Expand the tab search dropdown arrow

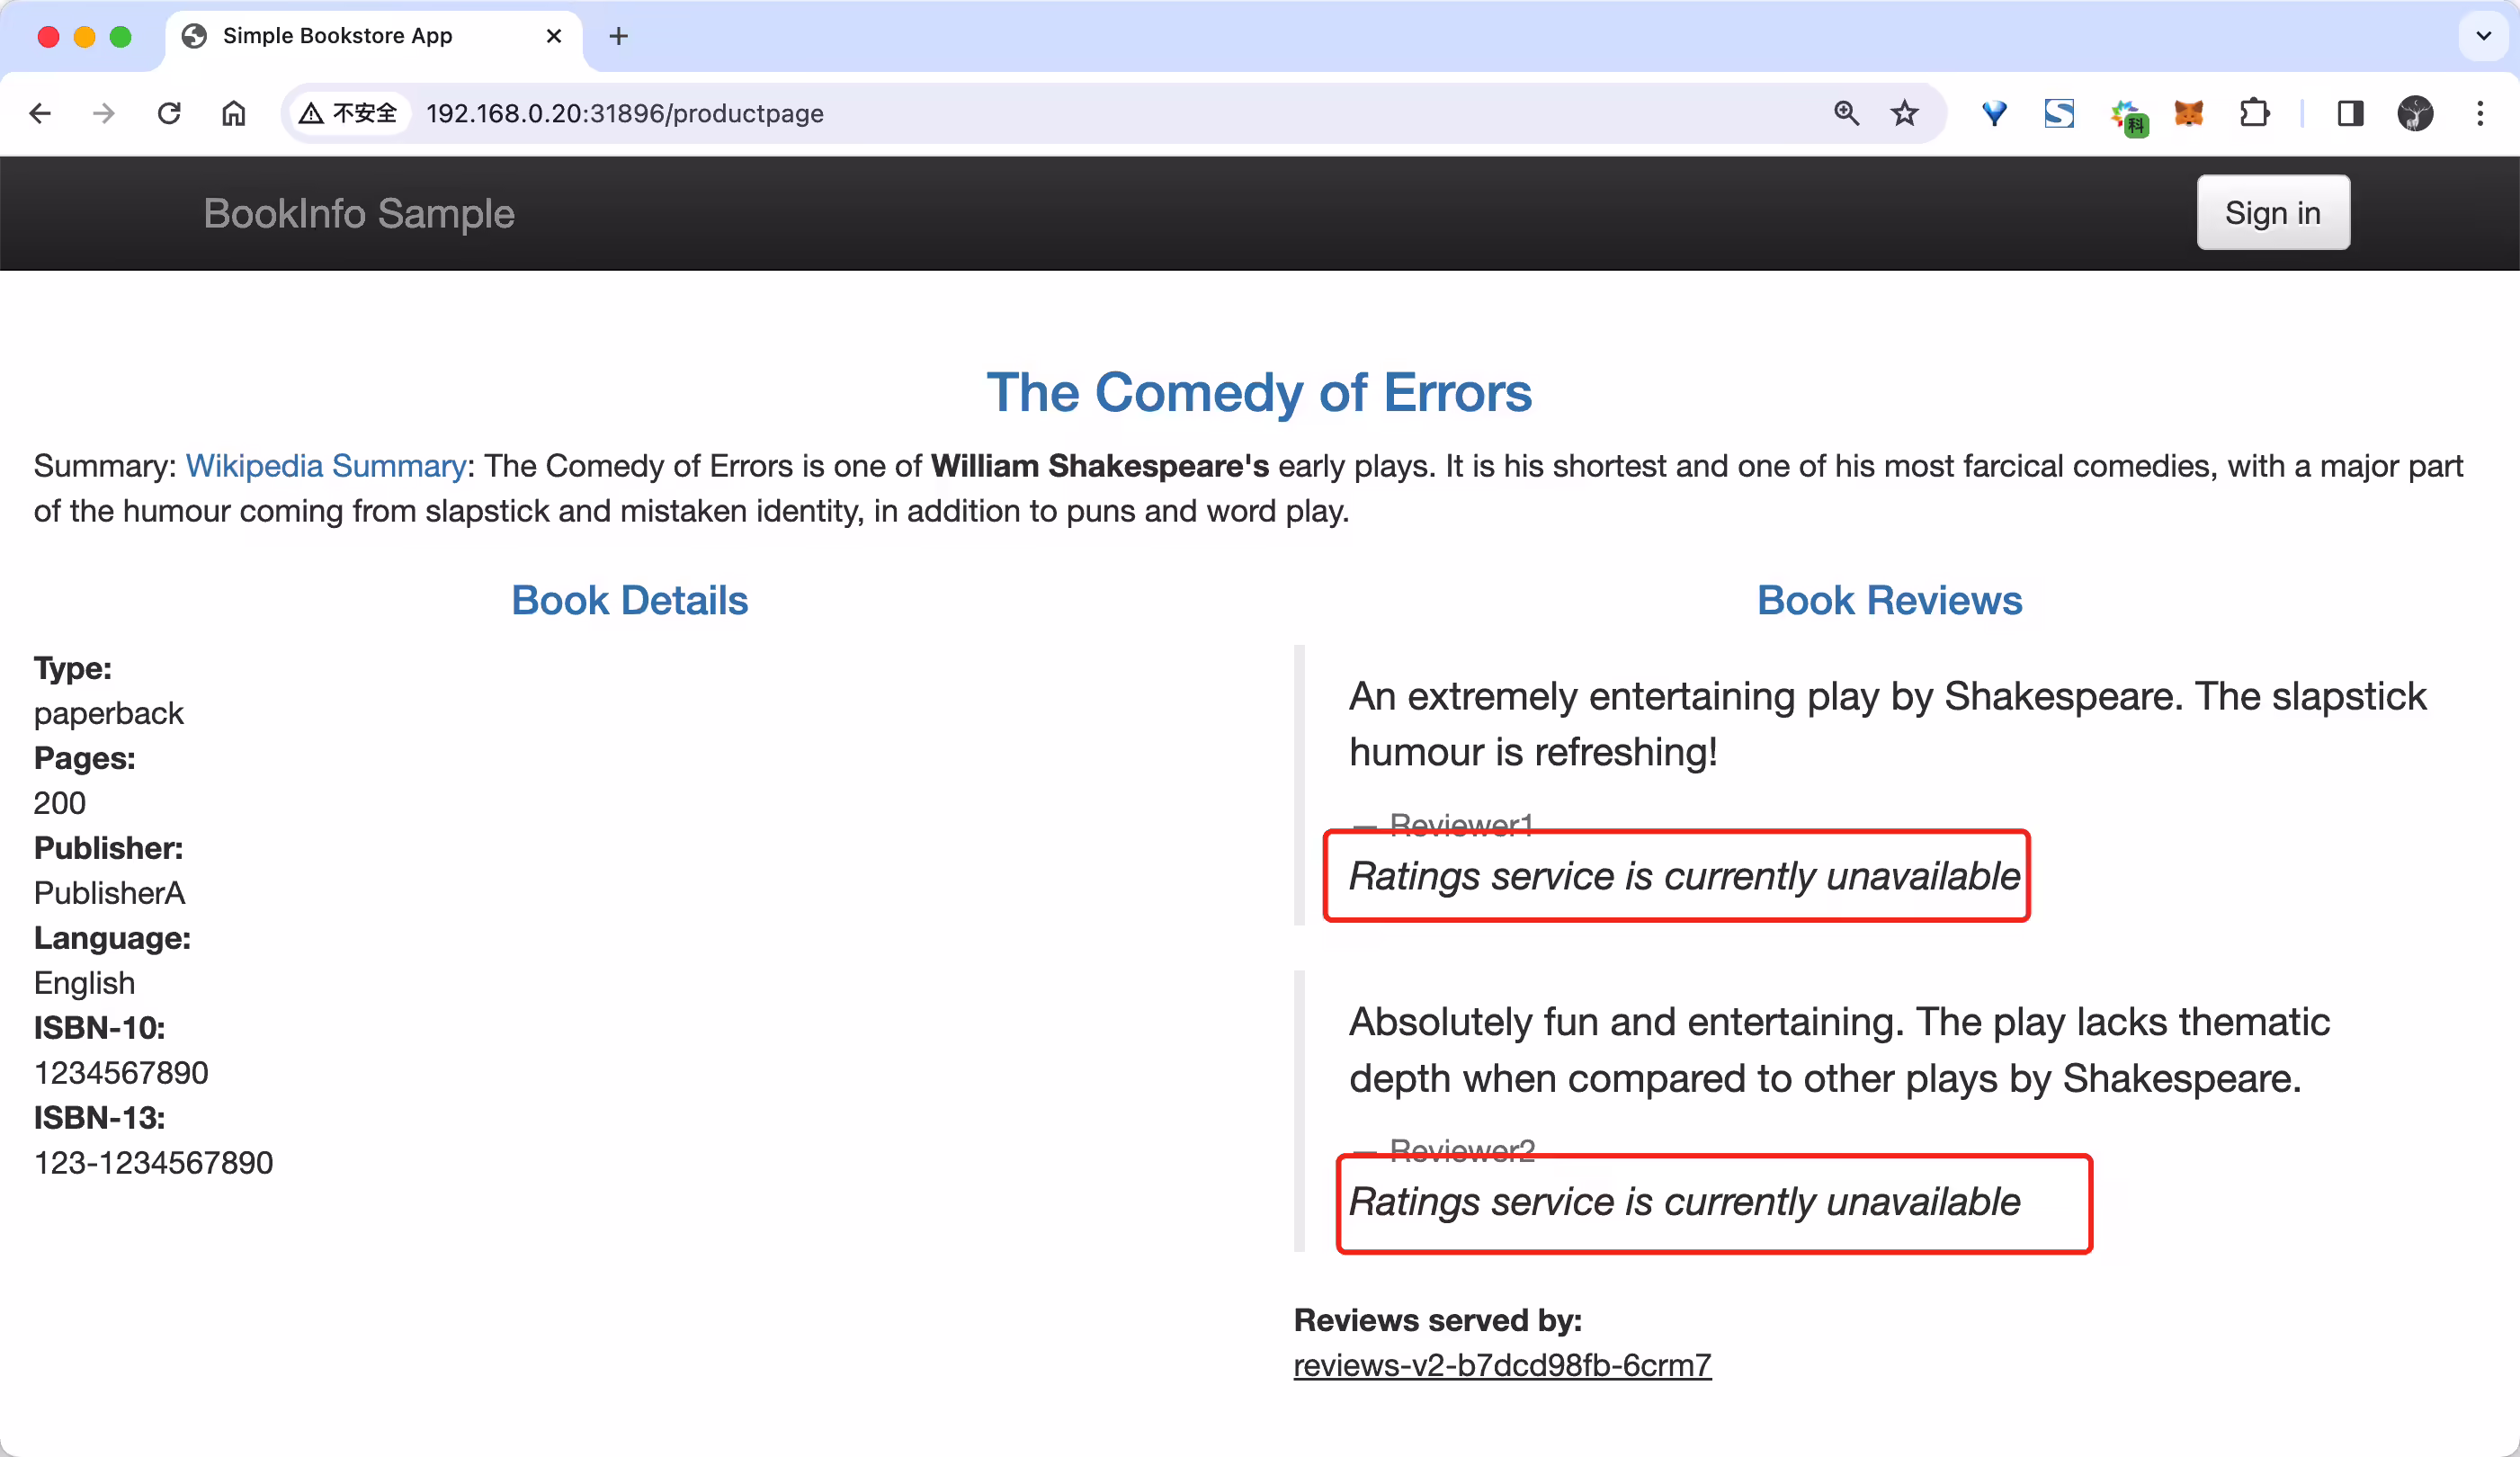pos(2483,36)
